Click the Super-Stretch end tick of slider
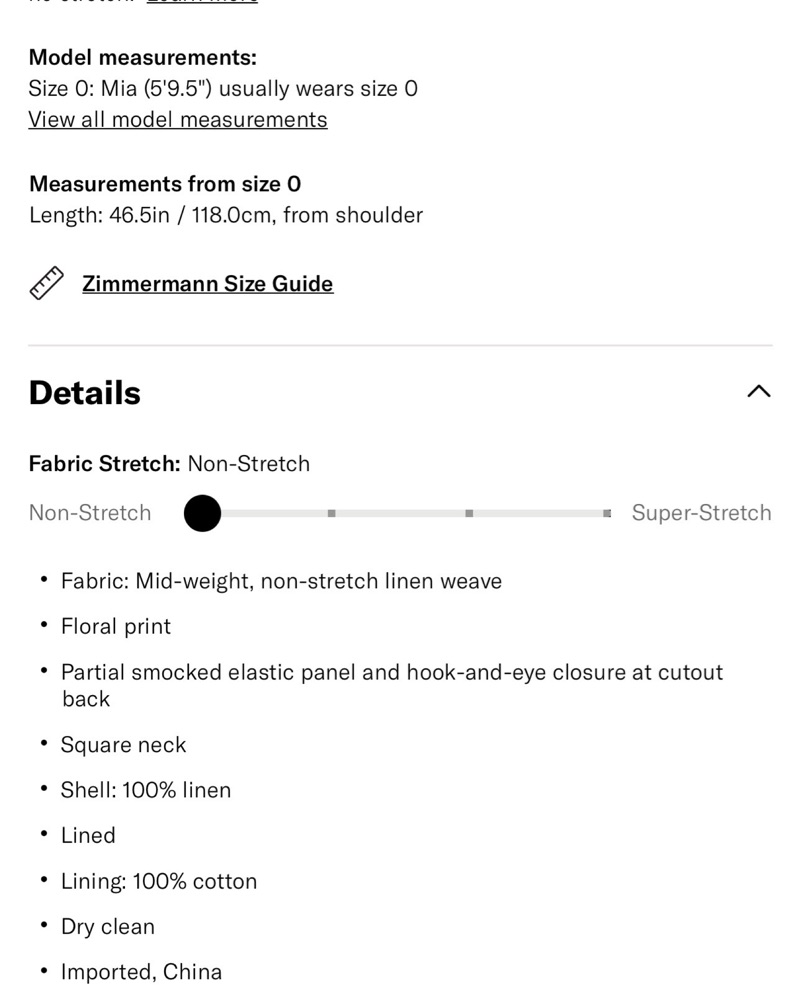 tap(607, 513)
